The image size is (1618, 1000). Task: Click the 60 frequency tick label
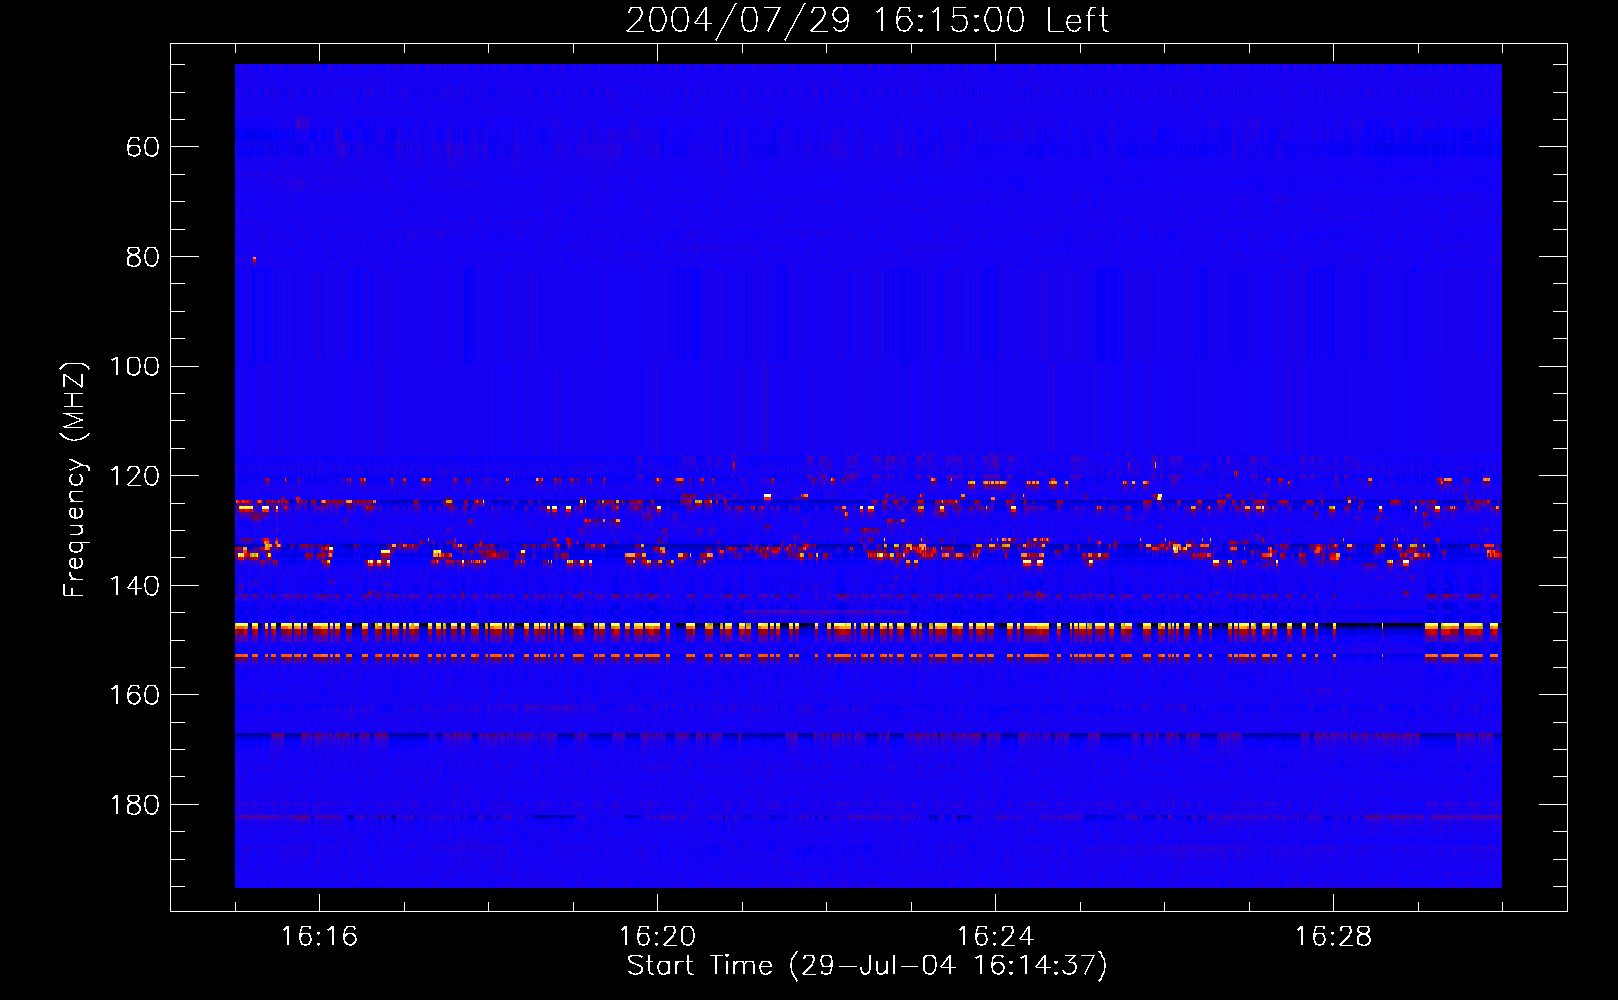coord(143,148)
